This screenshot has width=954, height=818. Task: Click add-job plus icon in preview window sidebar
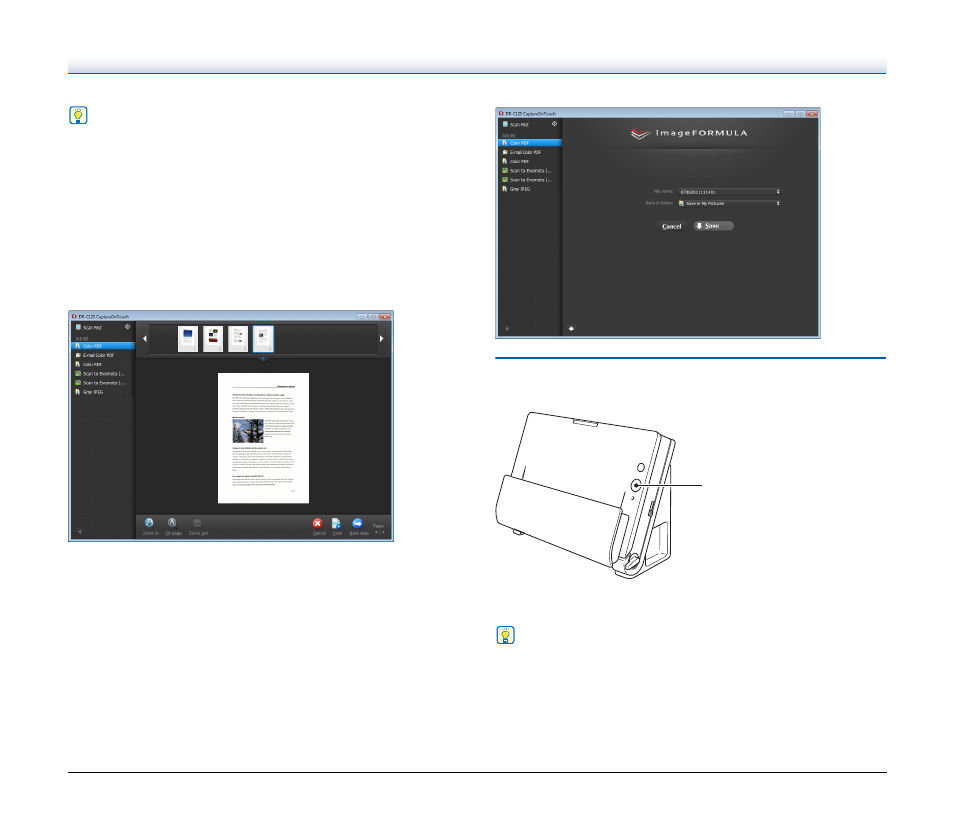pyautogui.click(x=80, y=531)
